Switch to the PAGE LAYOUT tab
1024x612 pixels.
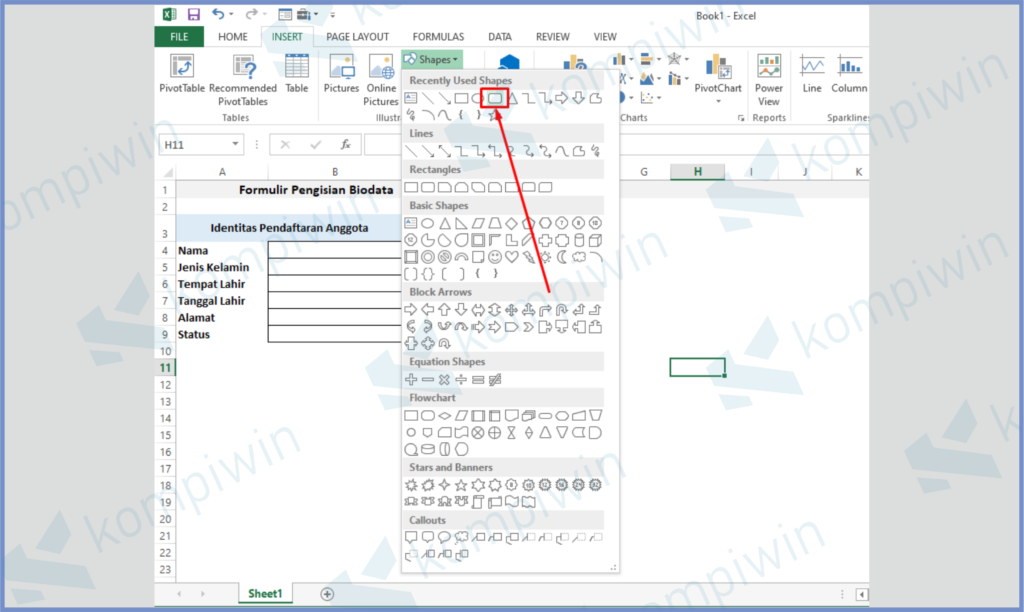click(x=357, y=37)
